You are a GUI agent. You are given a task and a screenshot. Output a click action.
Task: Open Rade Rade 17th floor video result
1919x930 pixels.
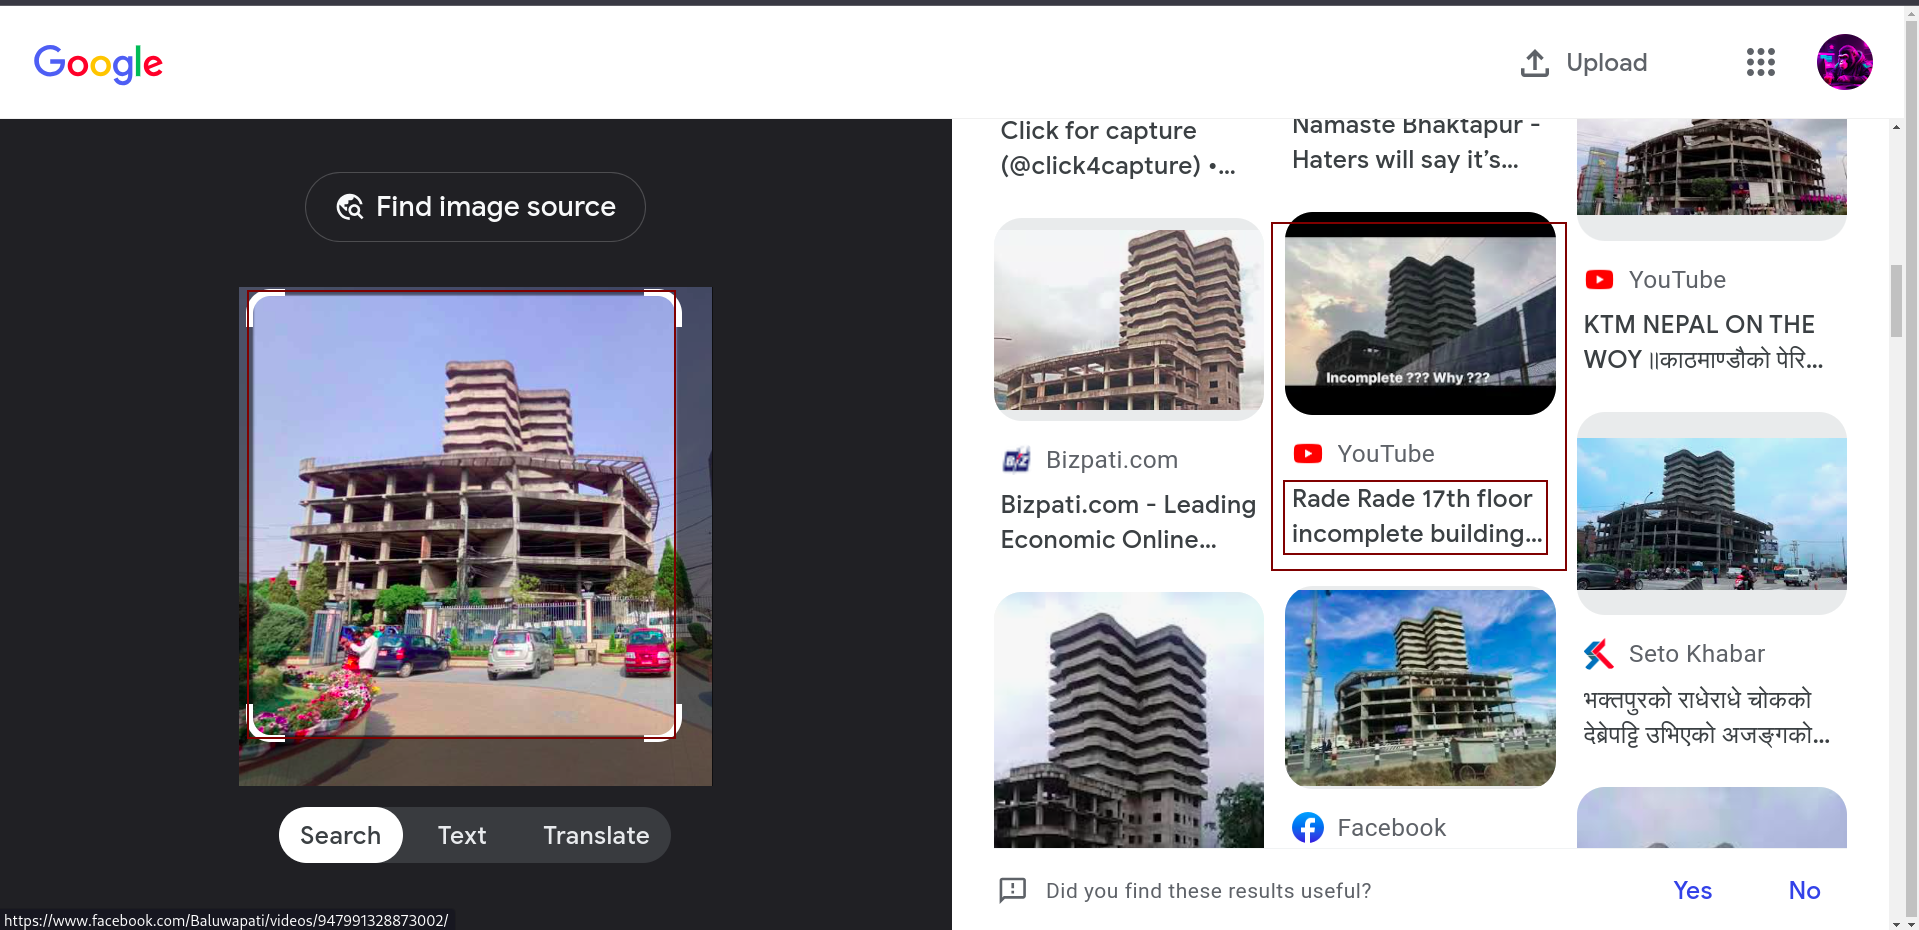click(1416, 516)
